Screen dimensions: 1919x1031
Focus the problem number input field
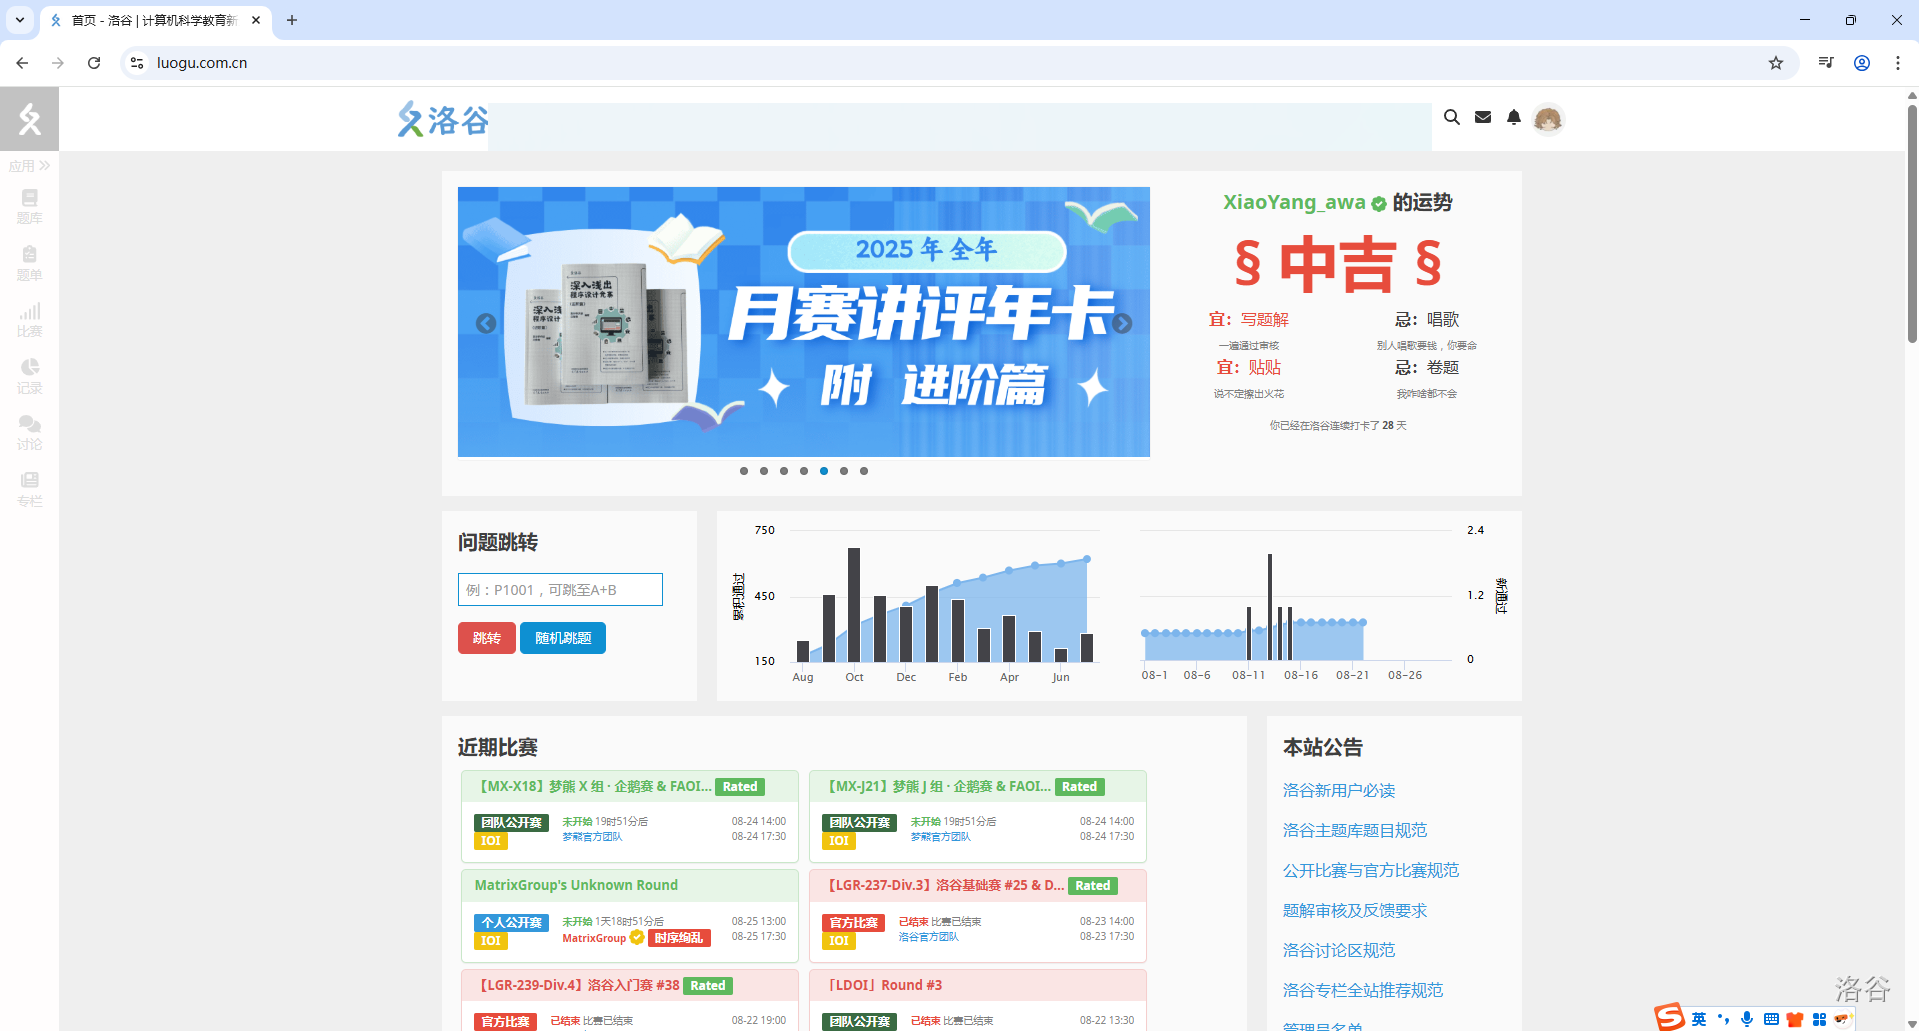[560, 590]
